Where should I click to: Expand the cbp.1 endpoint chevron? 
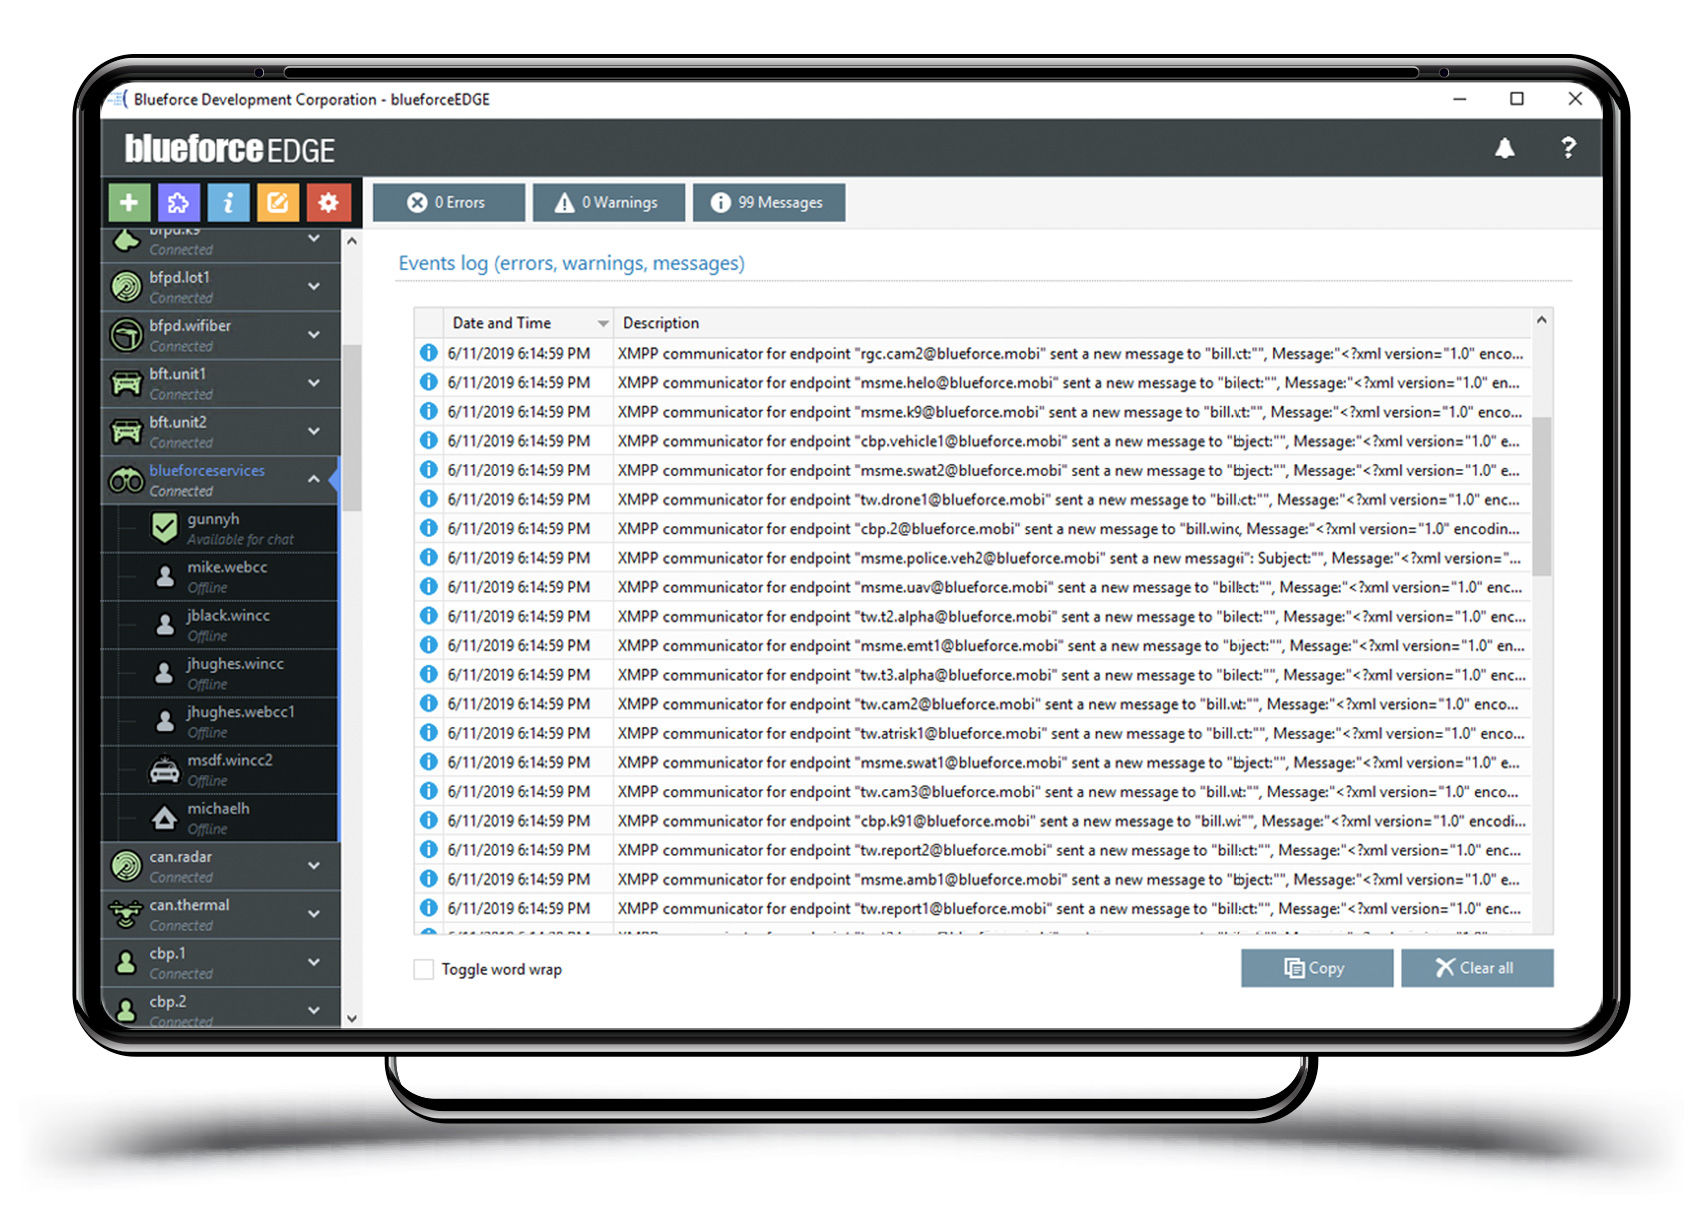314,962
